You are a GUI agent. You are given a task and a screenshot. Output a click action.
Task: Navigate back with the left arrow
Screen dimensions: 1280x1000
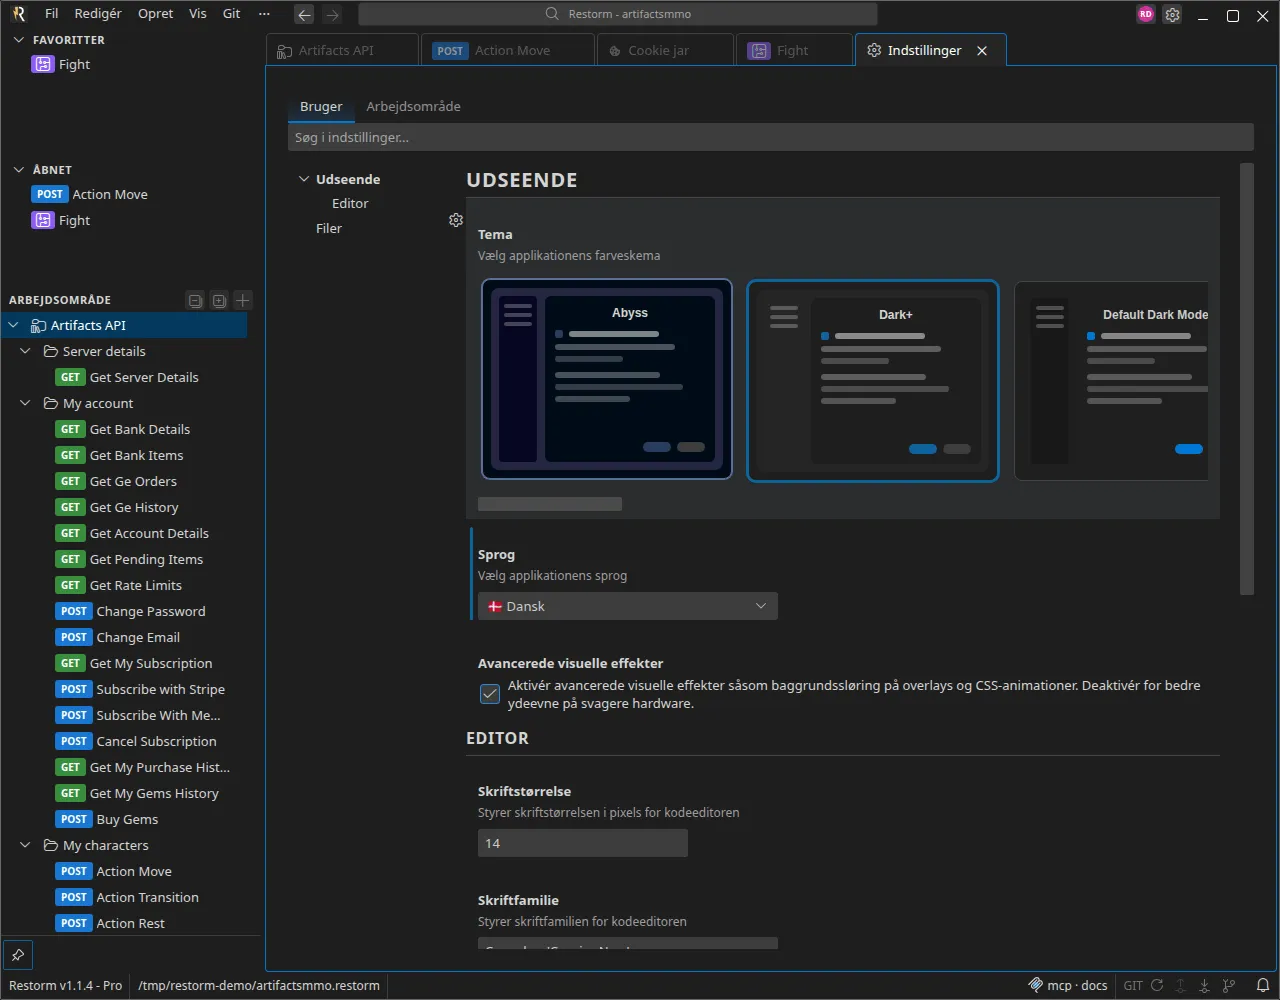304,14
